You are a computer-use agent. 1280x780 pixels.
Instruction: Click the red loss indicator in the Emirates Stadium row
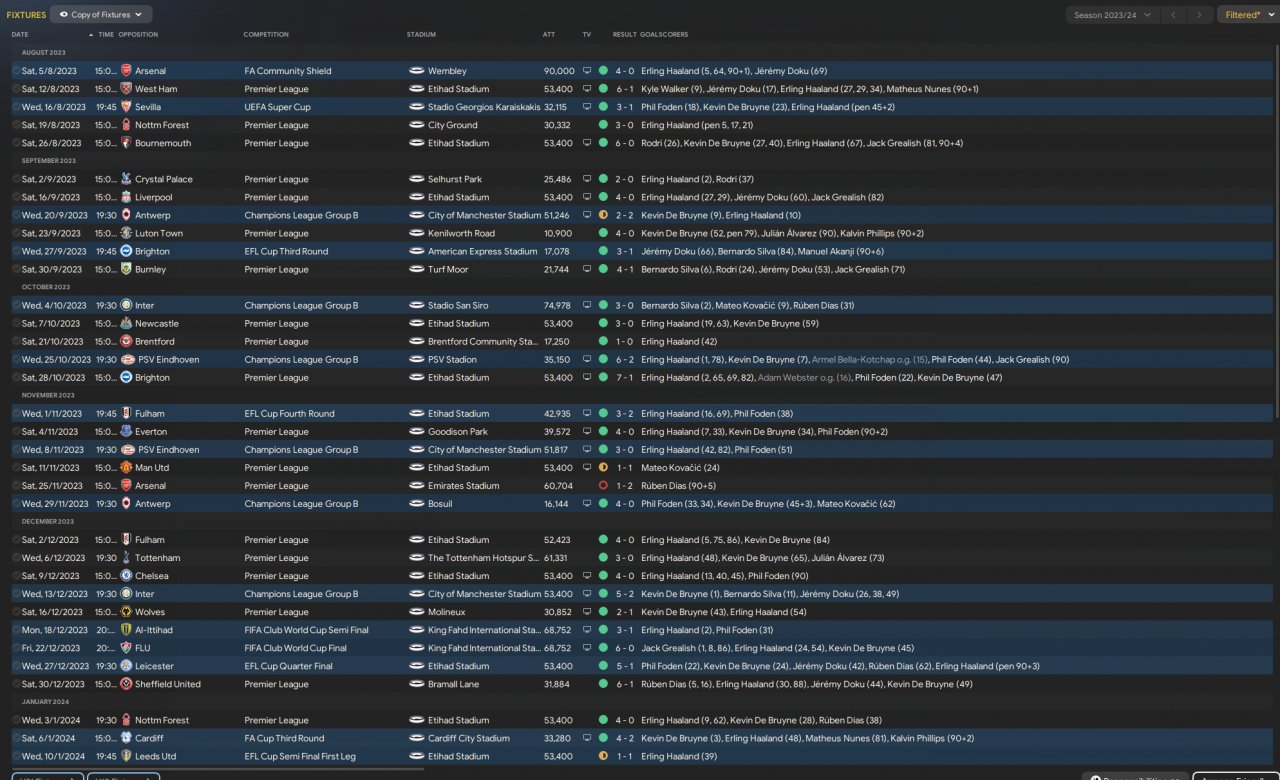click(603, 485)
